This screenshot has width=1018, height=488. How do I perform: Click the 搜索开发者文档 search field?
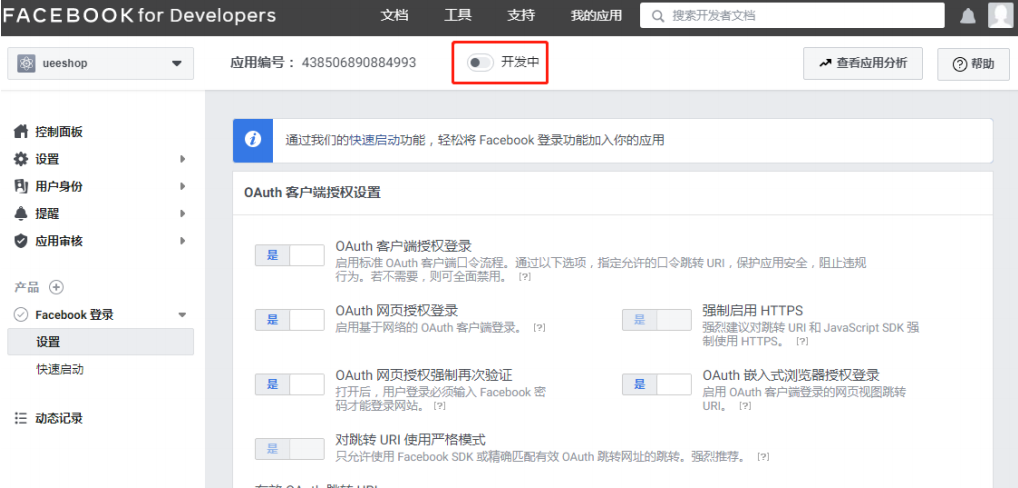click(x=792, y=16)
